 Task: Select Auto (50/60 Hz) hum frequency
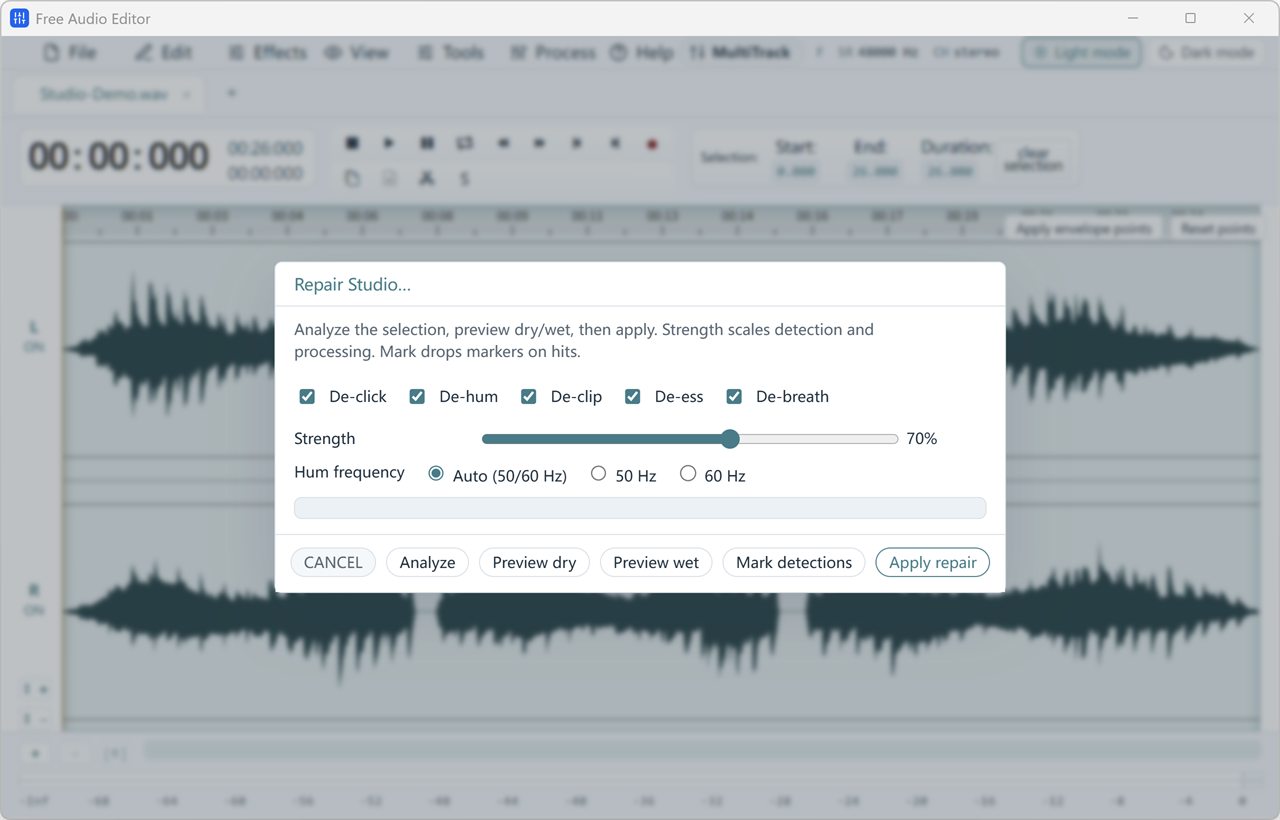pos(436,474)
